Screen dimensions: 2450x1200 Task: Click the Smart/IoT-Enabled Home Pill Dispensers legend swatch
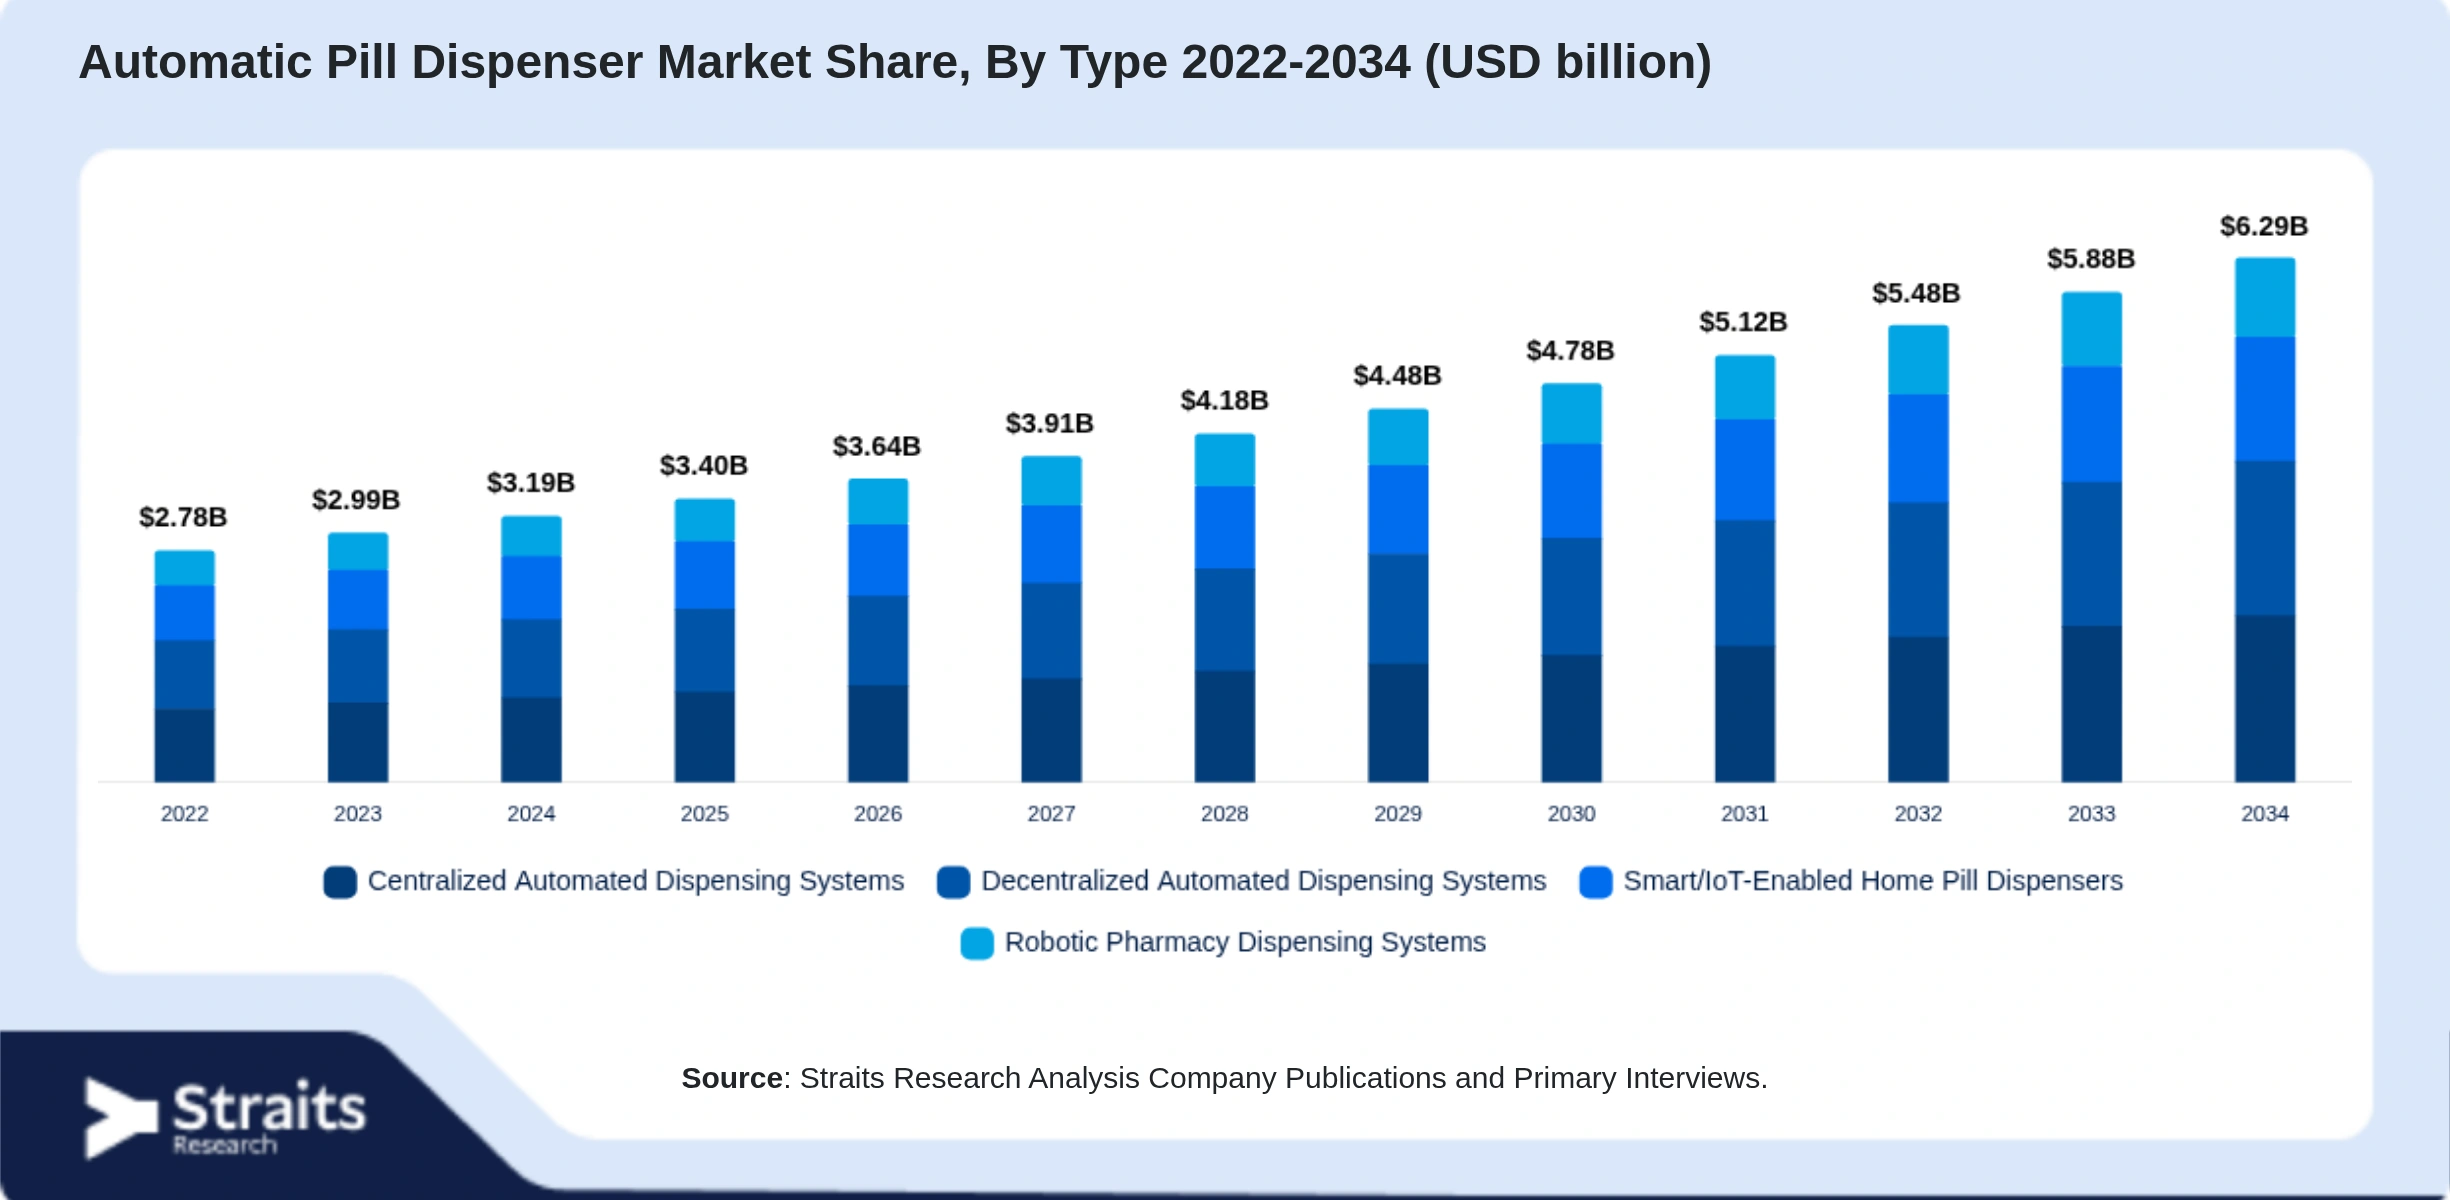[1595, 882]
